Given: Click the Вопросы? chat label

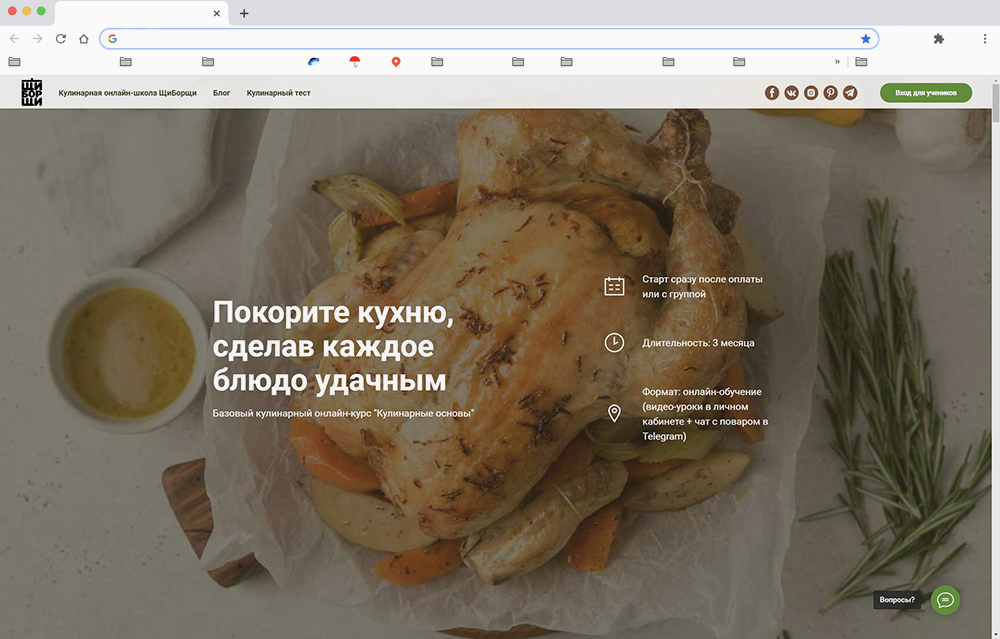Looking at the screenshot, I should click(x=897, y=599).
